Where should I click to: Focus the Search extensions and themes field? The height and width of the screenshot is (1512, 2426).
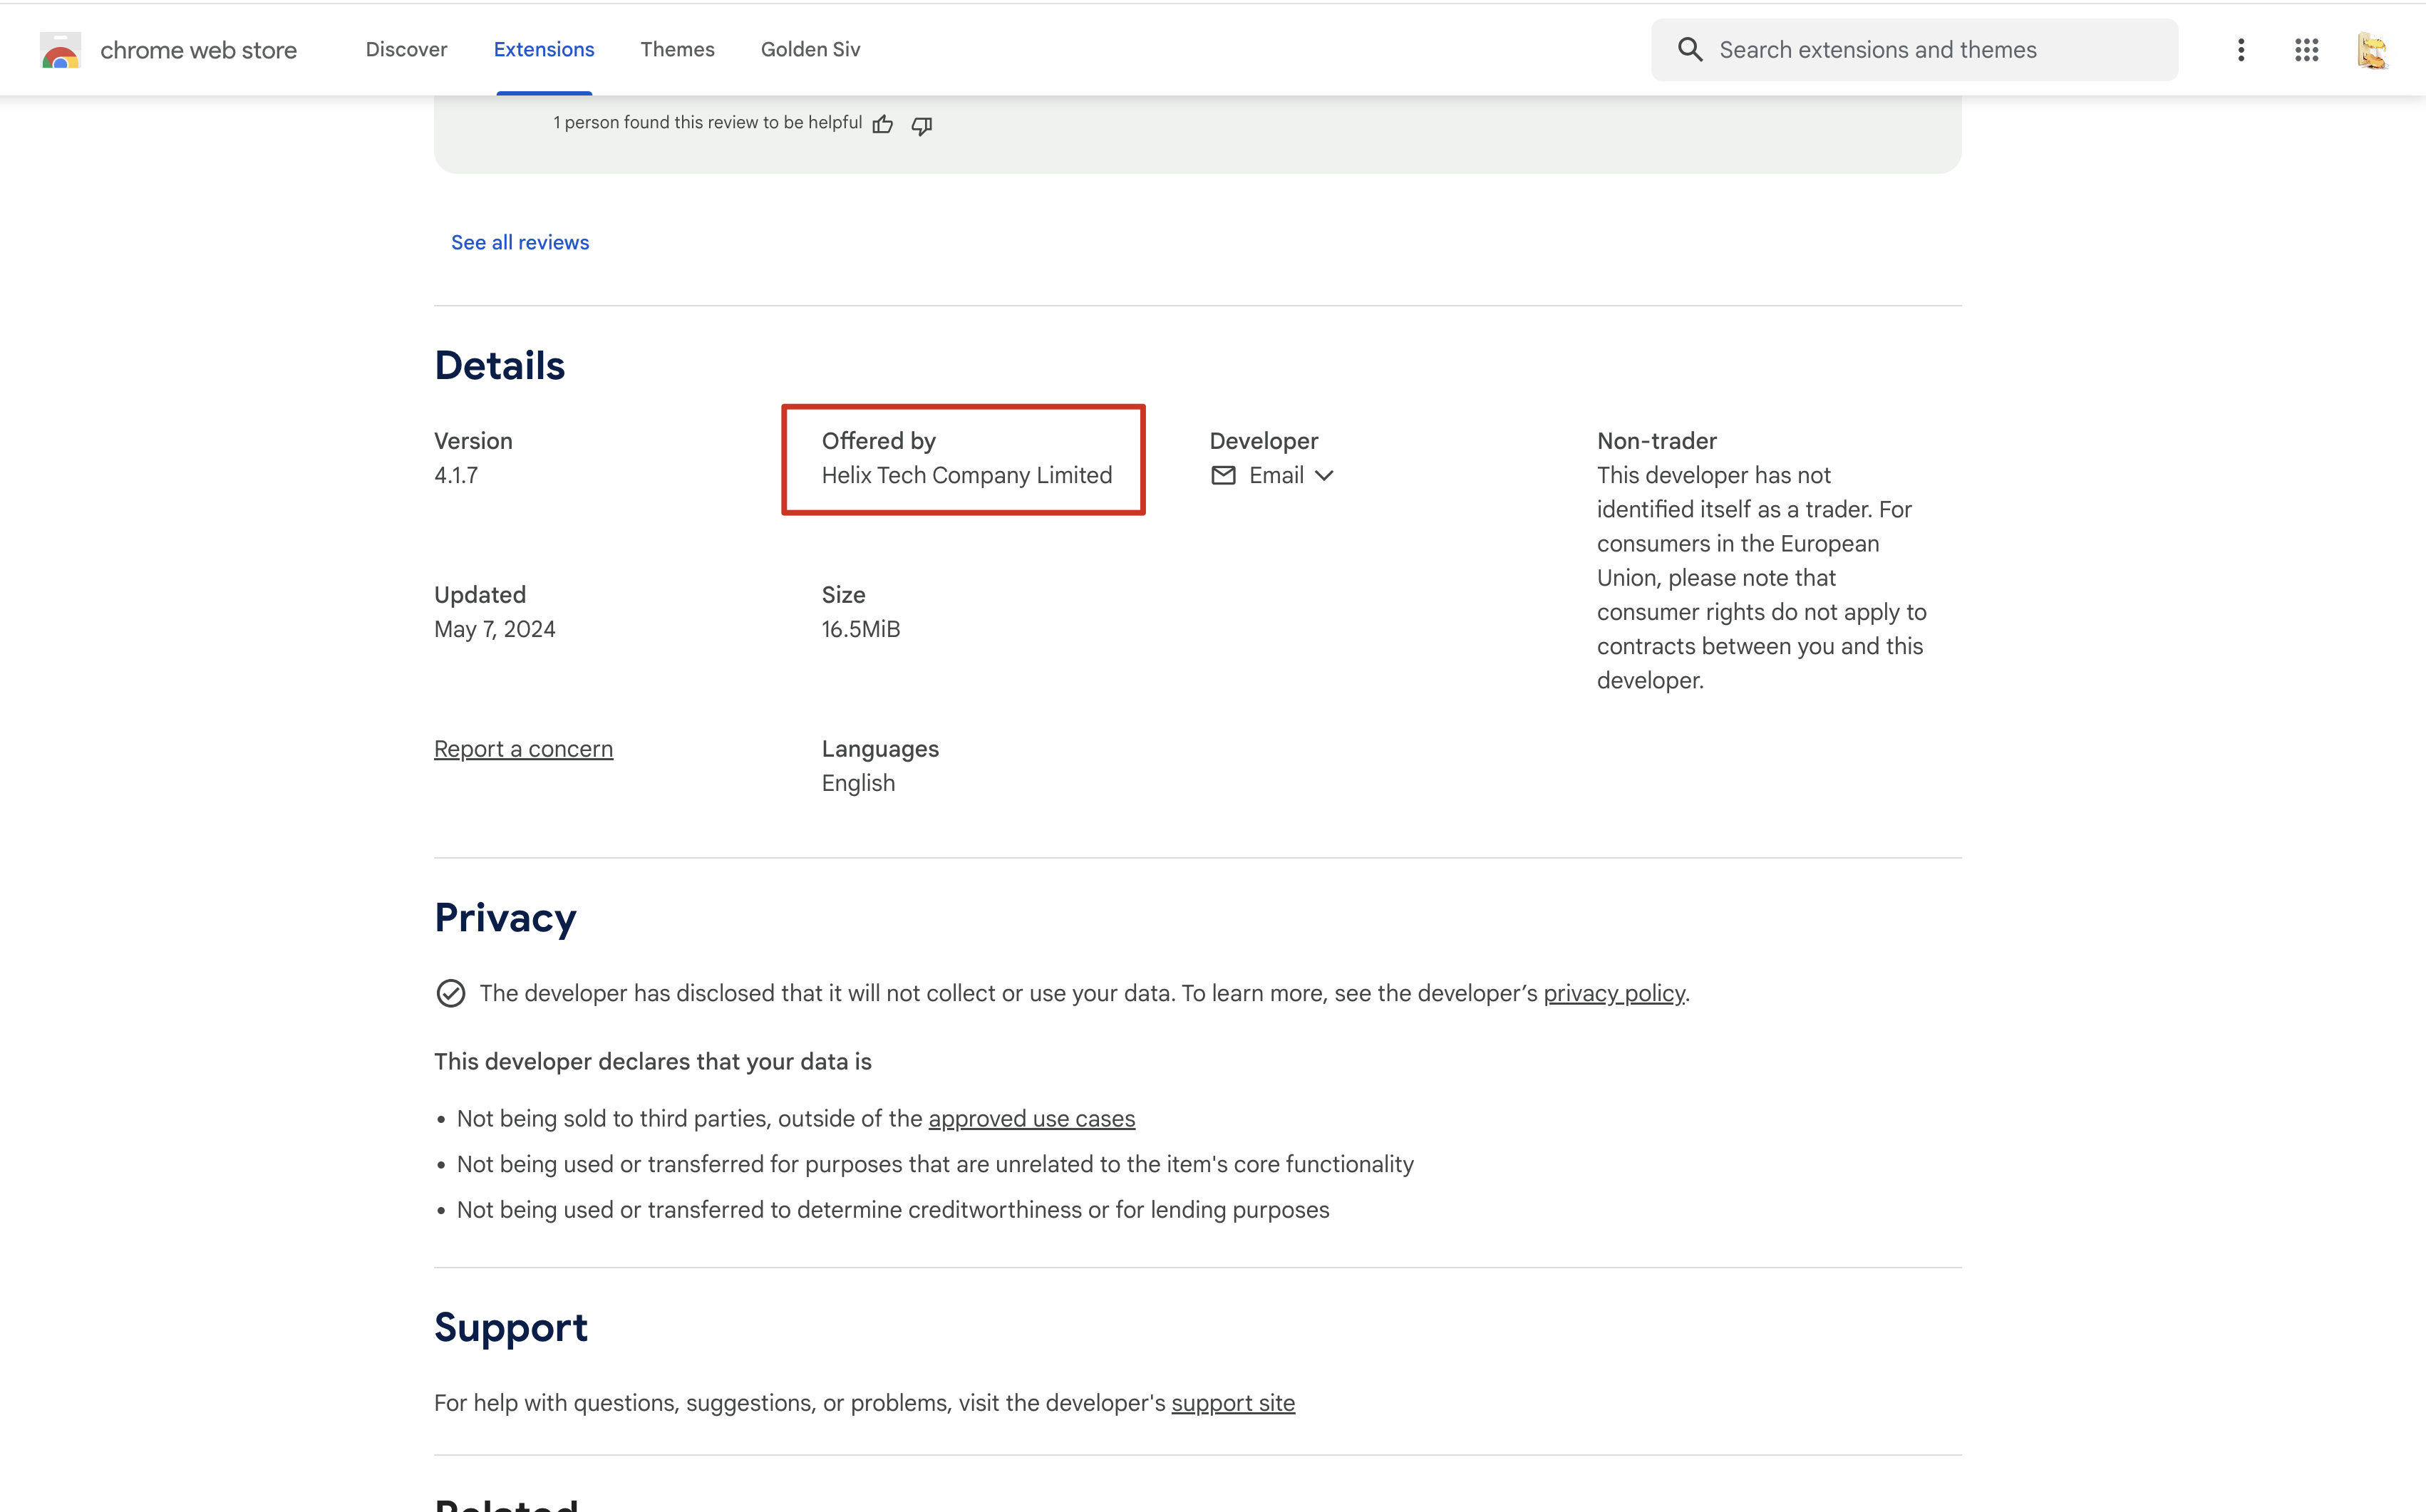click(x=1914, y=50)
